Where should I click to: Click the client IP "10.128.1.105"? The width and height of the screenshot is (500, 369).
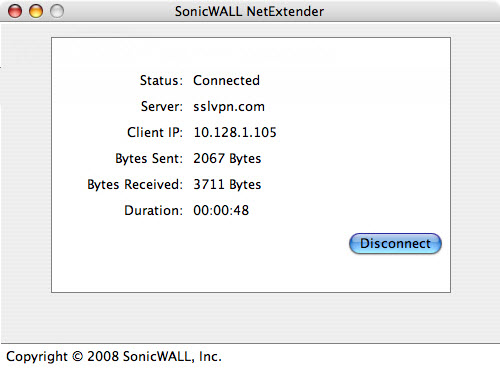235,132
